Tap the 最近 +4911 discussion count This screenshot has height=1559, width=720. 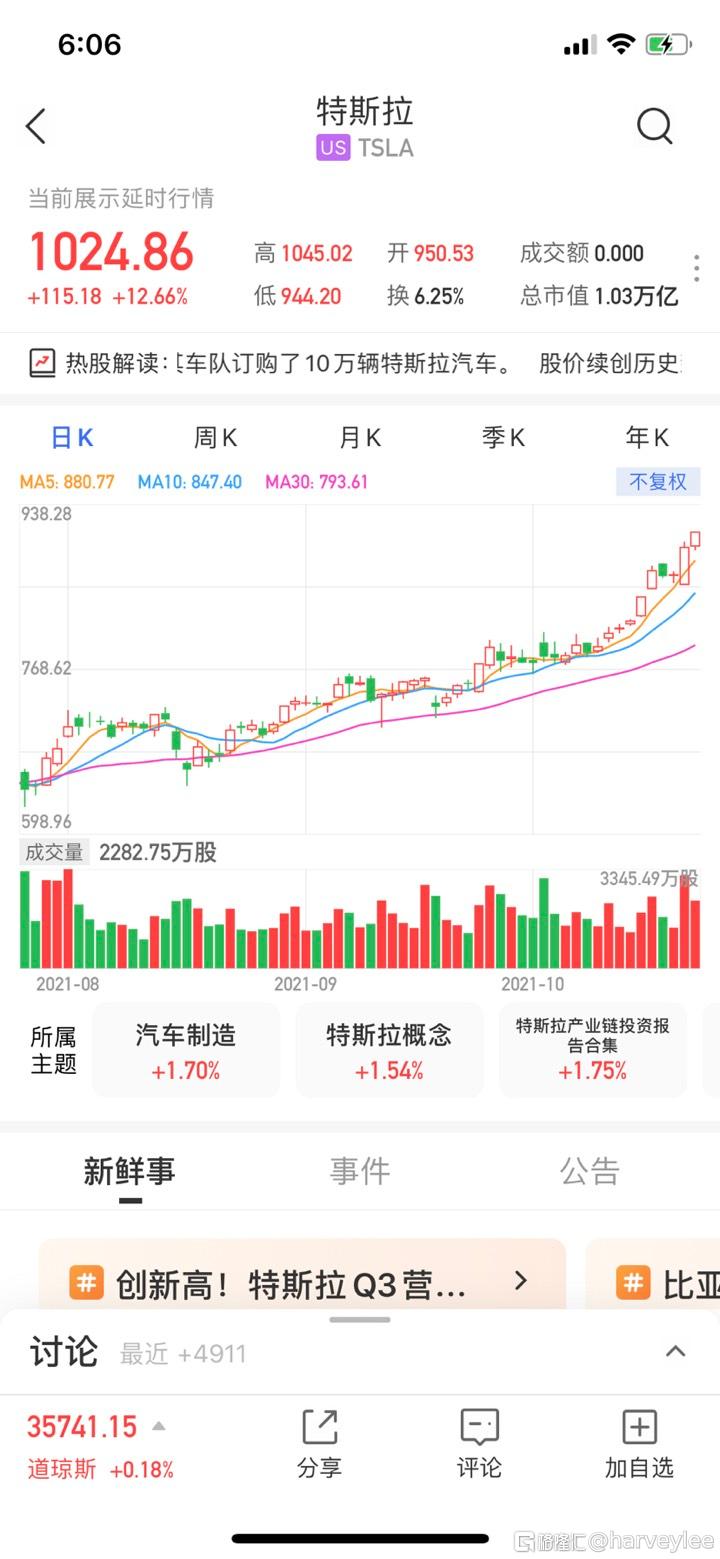click(183, 1354)
